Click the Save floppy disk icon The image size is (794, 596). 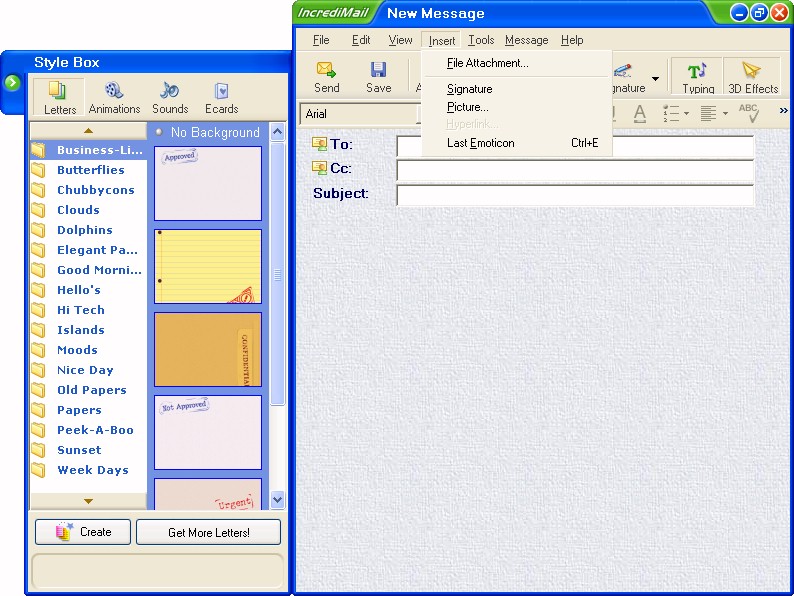(x=378, y=70)
